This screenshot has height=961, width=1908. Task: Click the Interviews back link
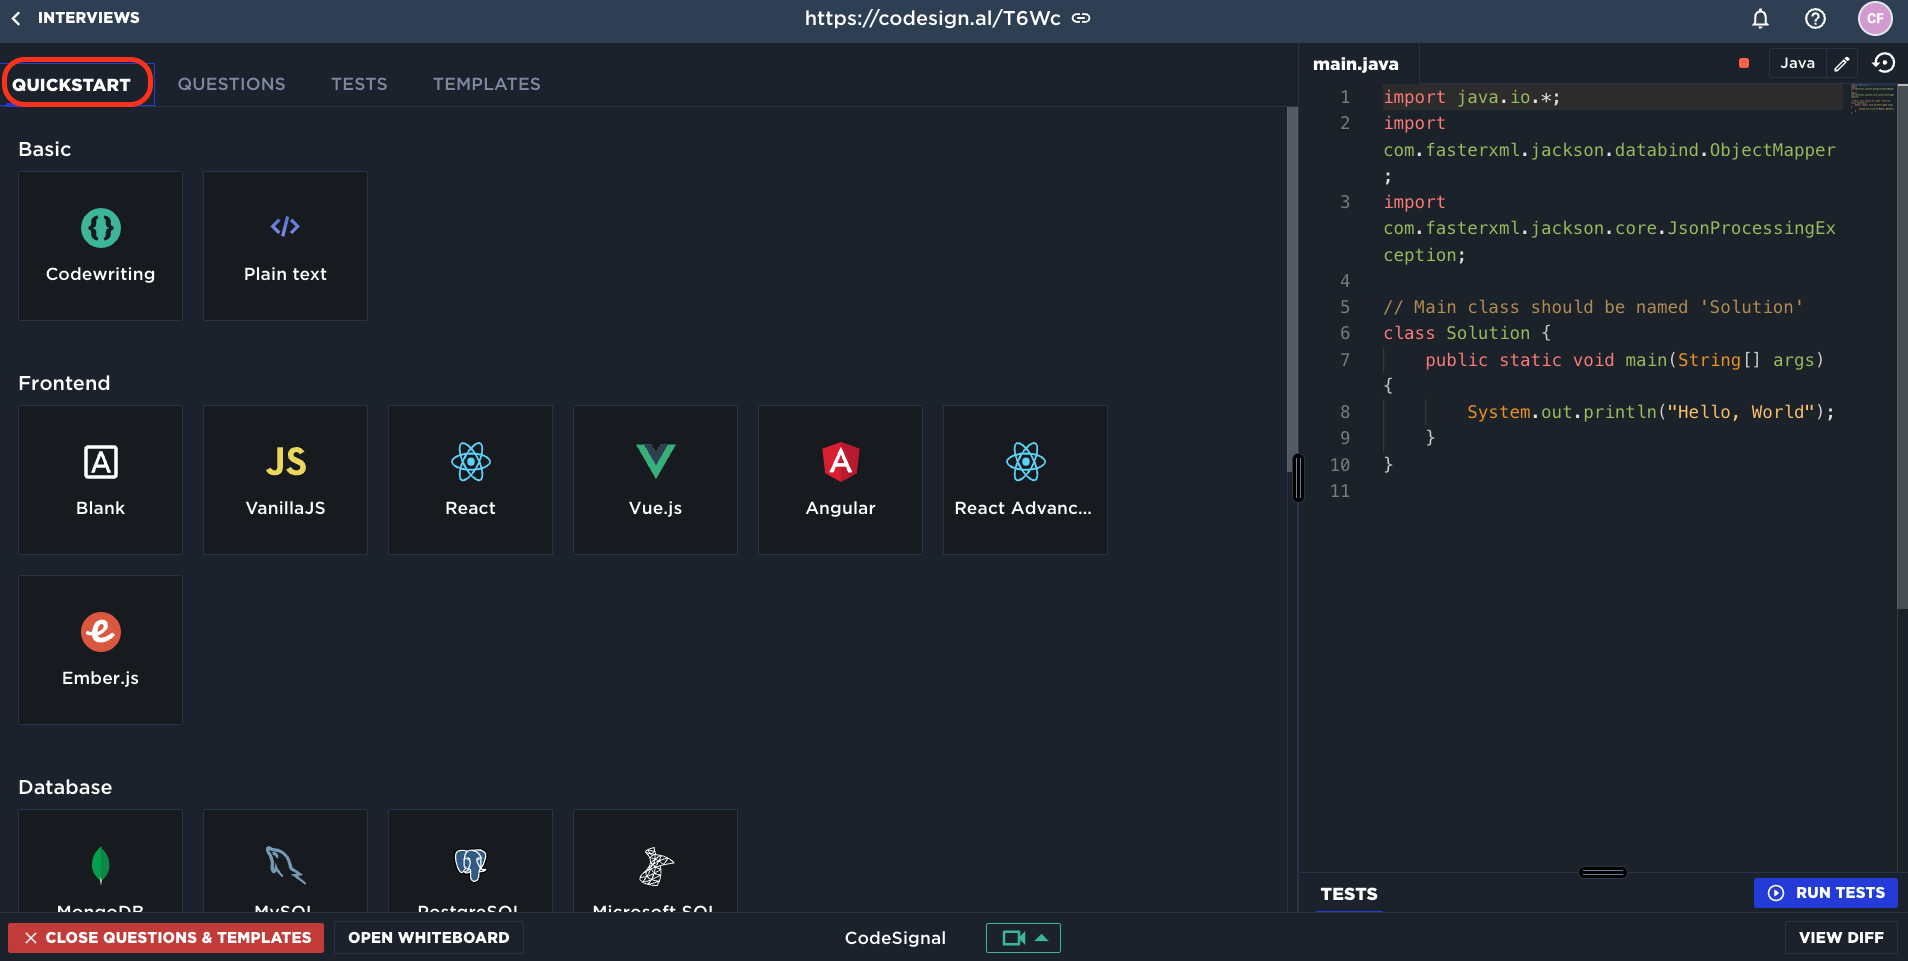(x=88, y=18)
